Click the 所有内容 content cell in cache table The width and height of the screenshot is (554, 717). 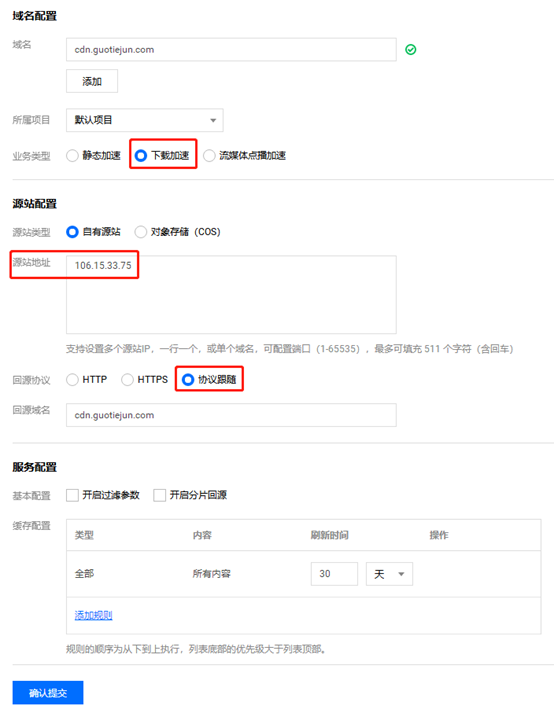pyautogui.click(x=211, y=574)
